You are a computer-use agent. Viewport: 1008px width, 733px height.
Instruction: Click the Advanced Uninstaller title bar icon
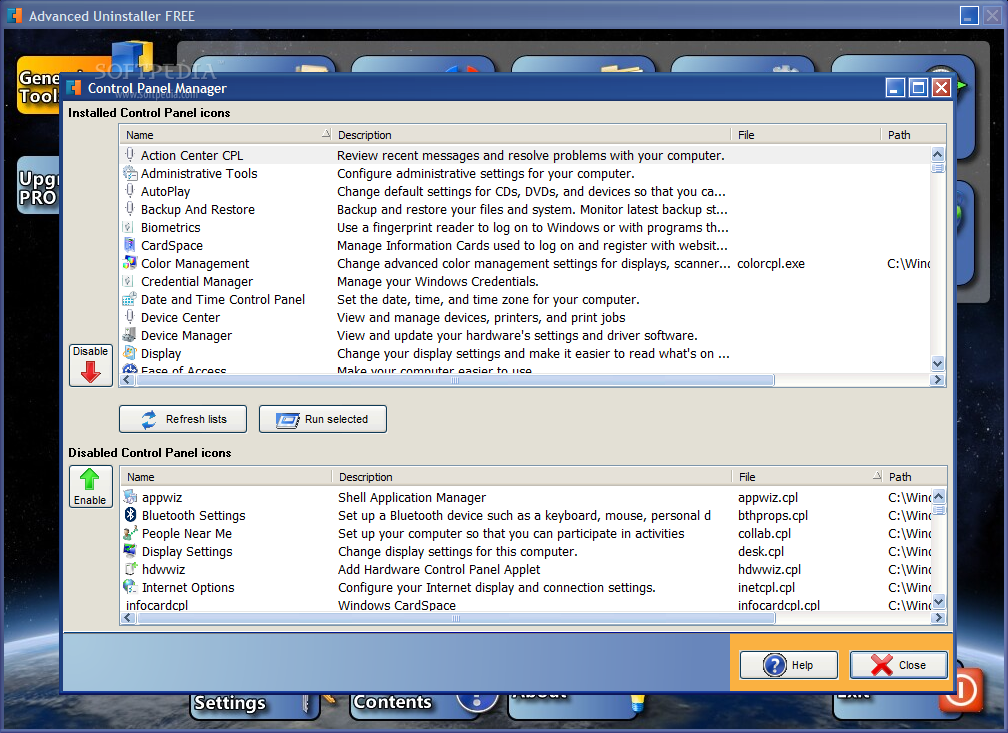tap(14, 15)
